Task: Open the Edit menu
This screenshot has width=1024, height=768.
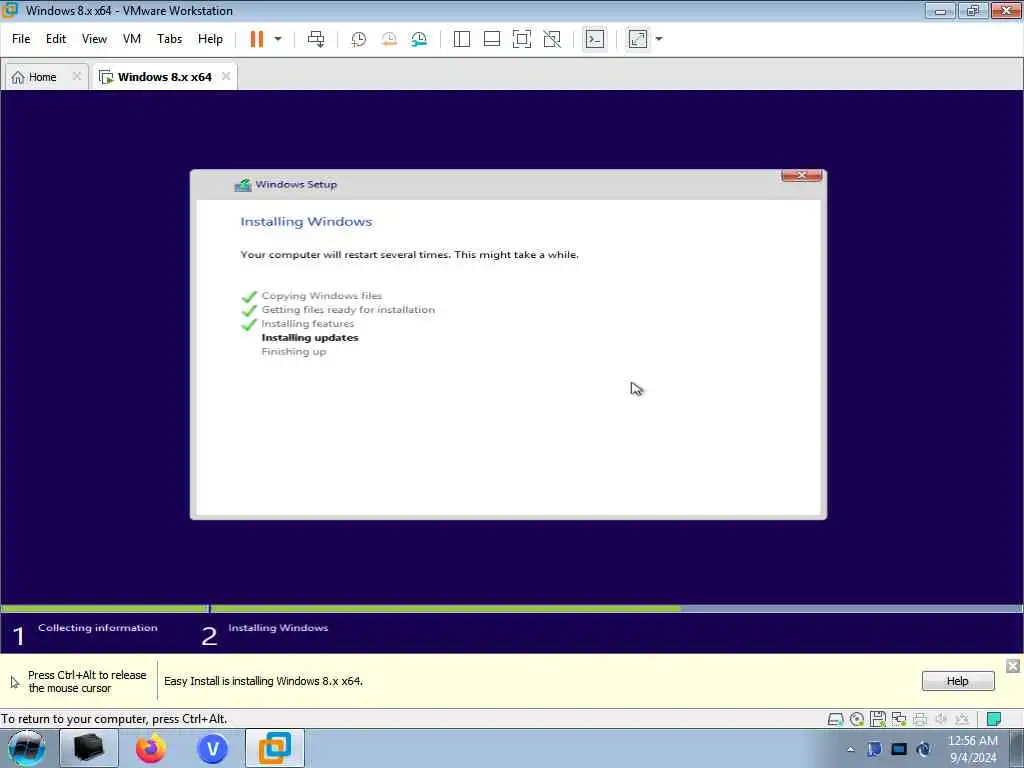Action: tap(56, 39)
